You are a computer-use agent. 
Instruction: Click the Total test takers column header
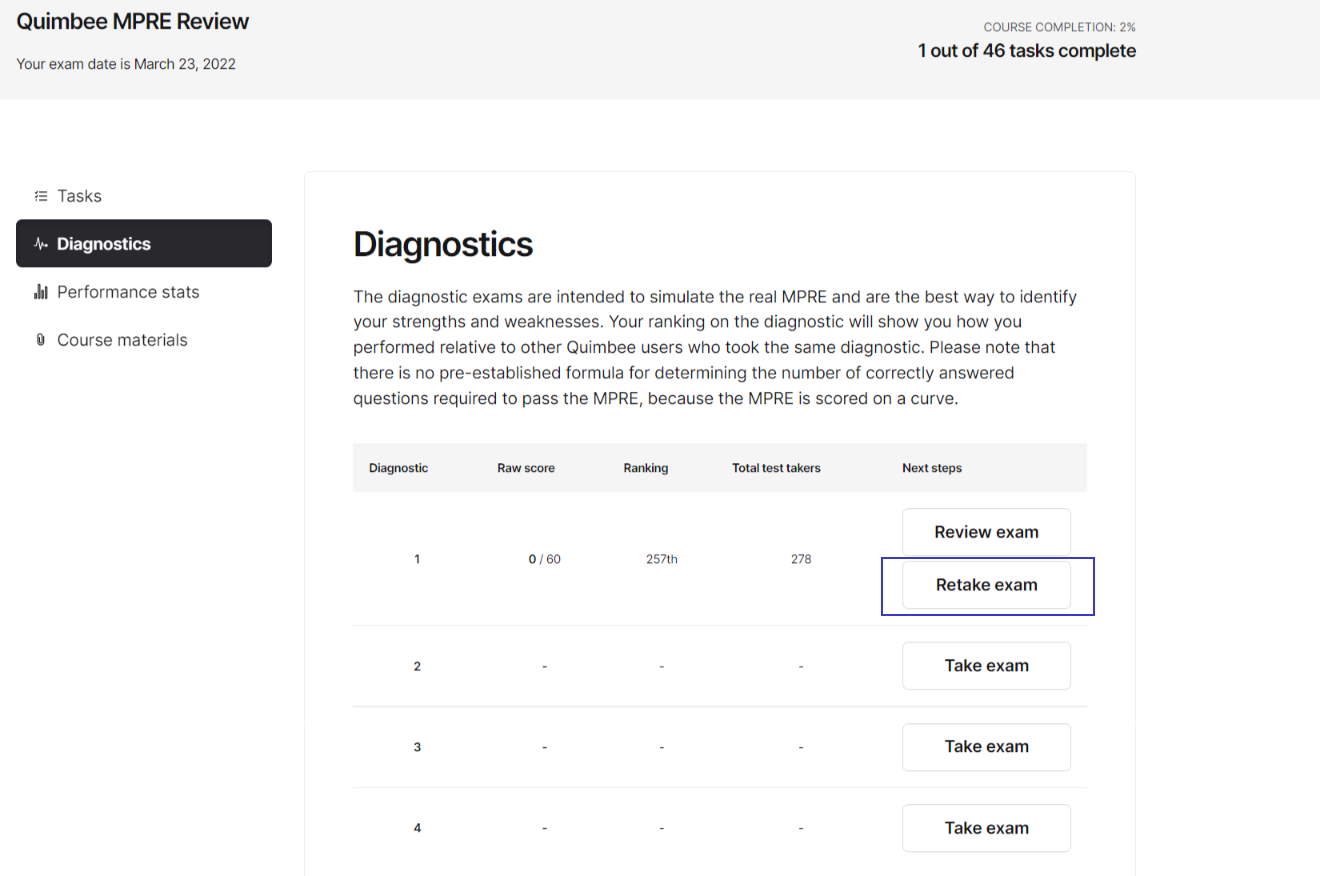[x=776, y=468]
